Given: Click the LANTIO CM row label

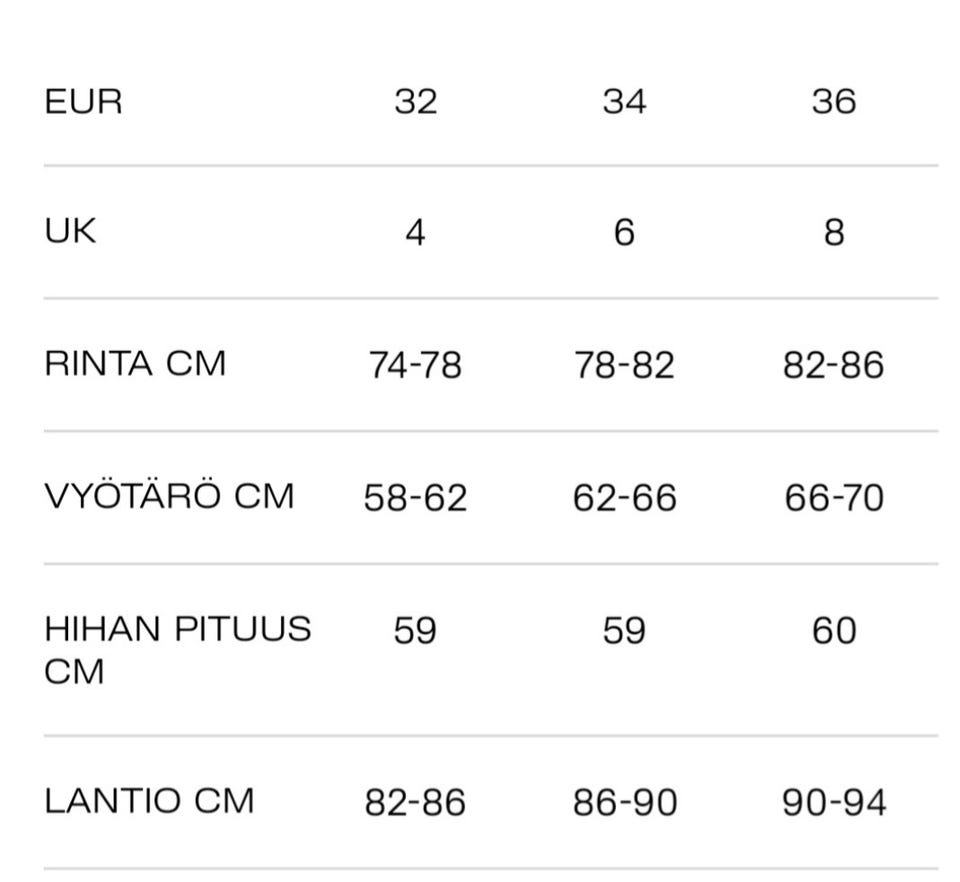Looking at the screenshot, I should tap(149, 801).
